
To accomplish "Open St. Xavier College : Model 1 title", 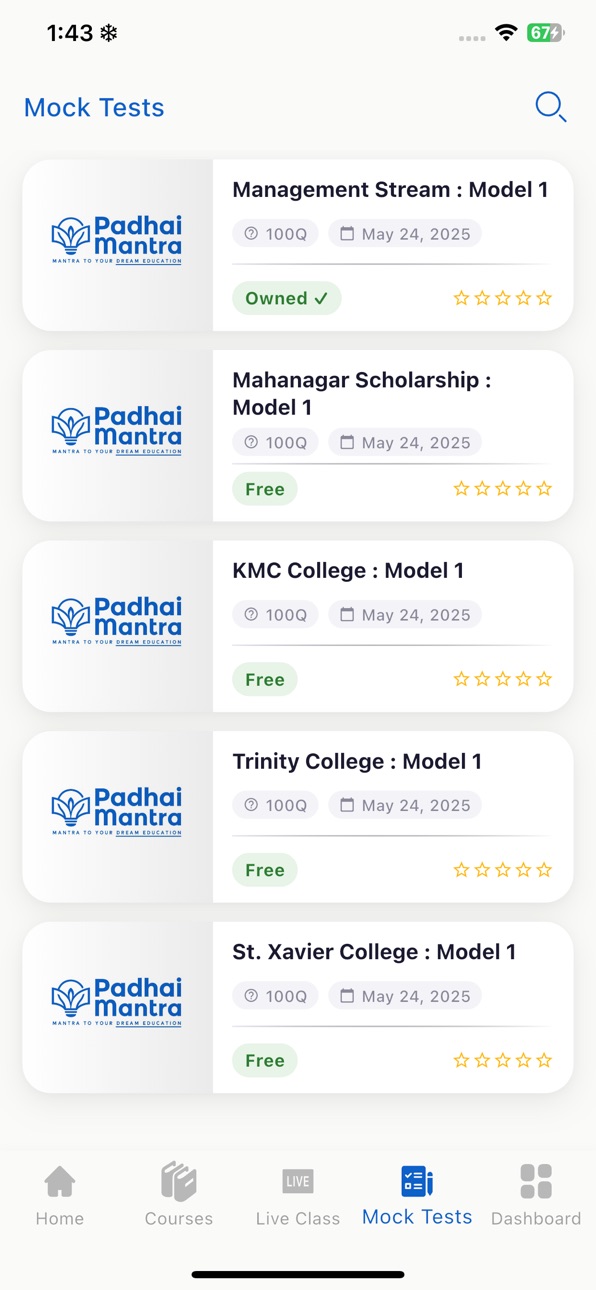I will click(375, 952).
